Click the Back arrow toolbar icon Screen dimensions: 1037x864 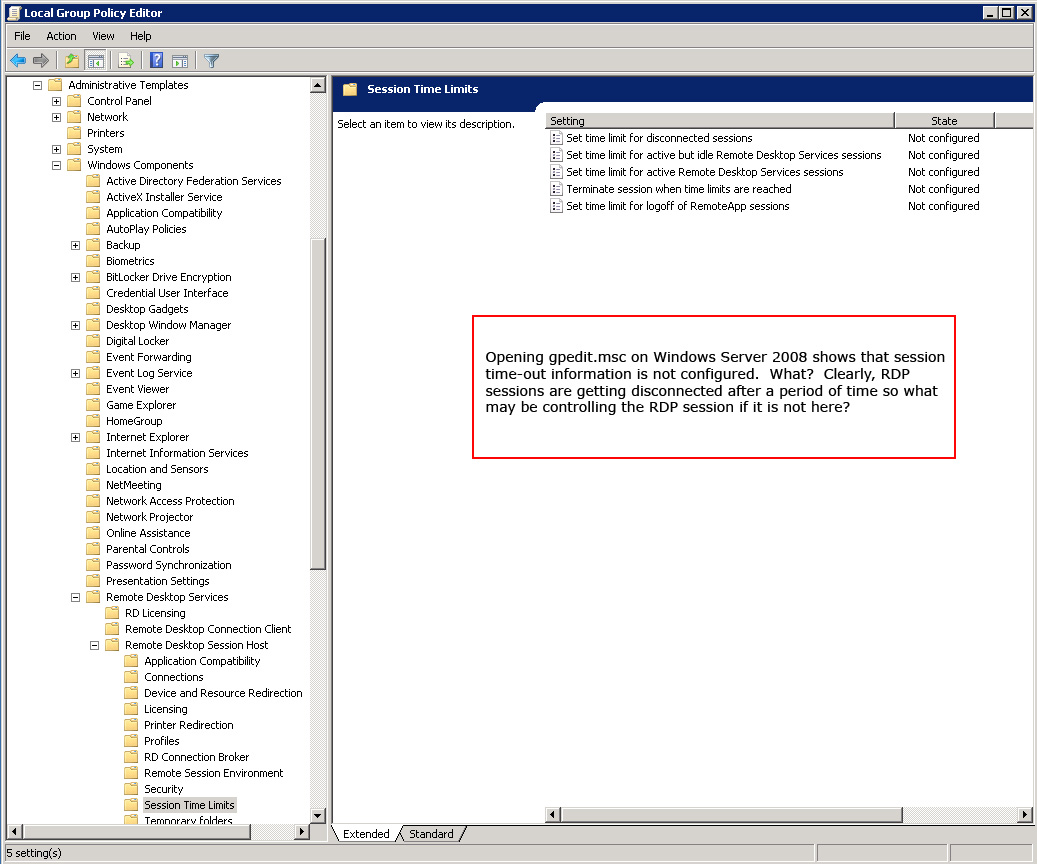[18, 61]
